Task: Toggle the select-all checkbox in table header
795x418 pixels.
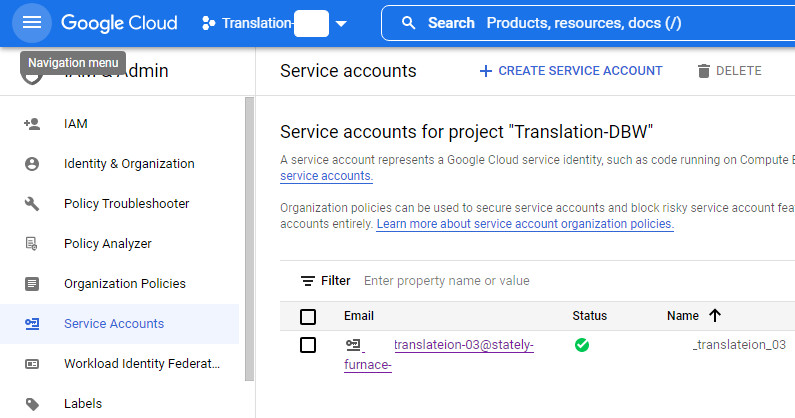Action: tap(308, 317)
